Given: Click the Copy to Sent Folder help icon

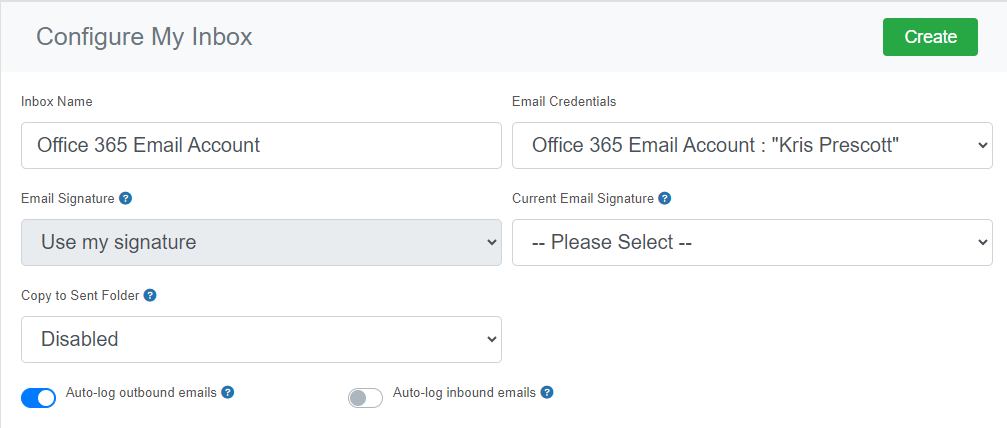Looking at the screenshot, I should tap(150, 296).
